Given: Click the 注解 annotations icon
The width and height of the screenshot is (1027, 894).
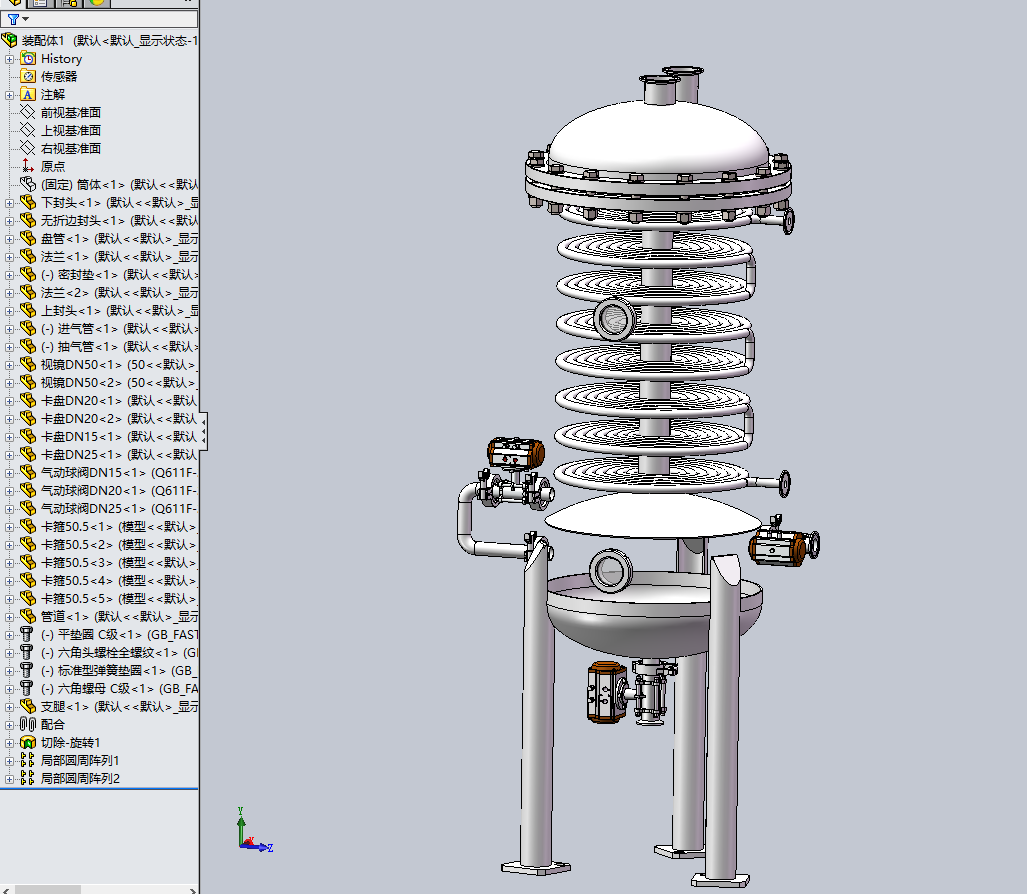Looking at the screenshot, I should coord(28,94).
